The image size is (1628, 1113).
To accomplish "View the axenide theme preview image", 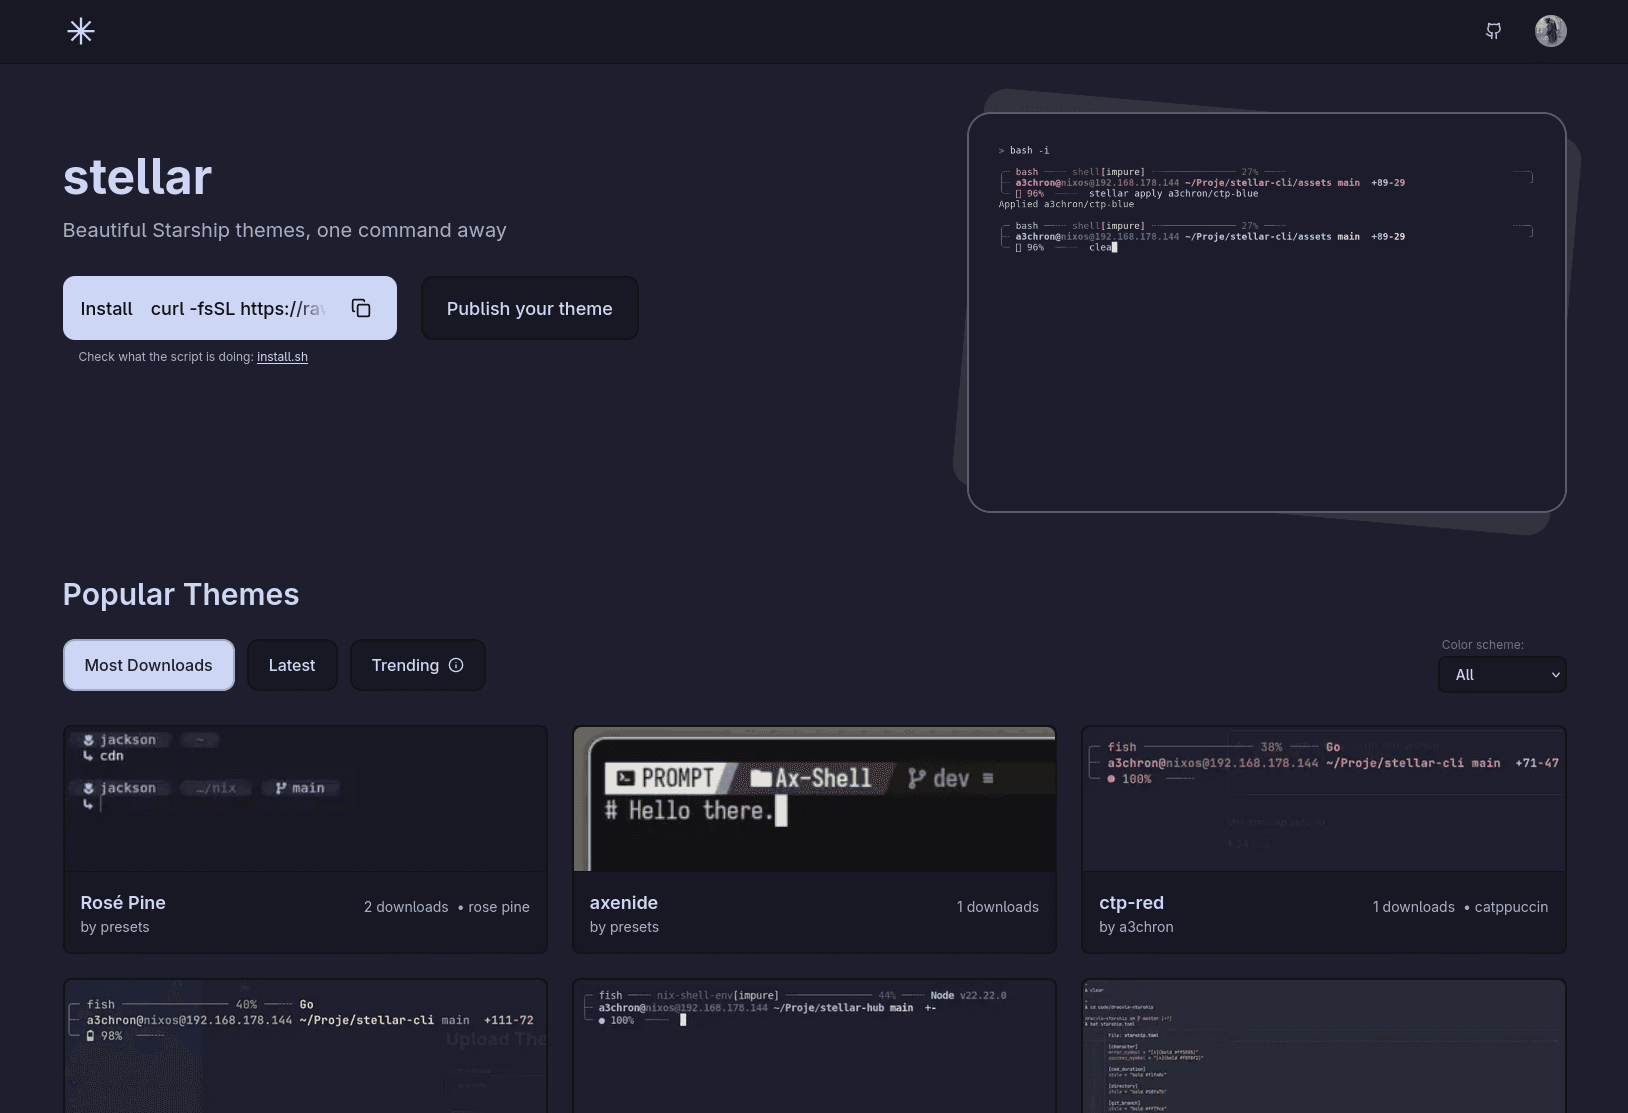I will 814,798.
